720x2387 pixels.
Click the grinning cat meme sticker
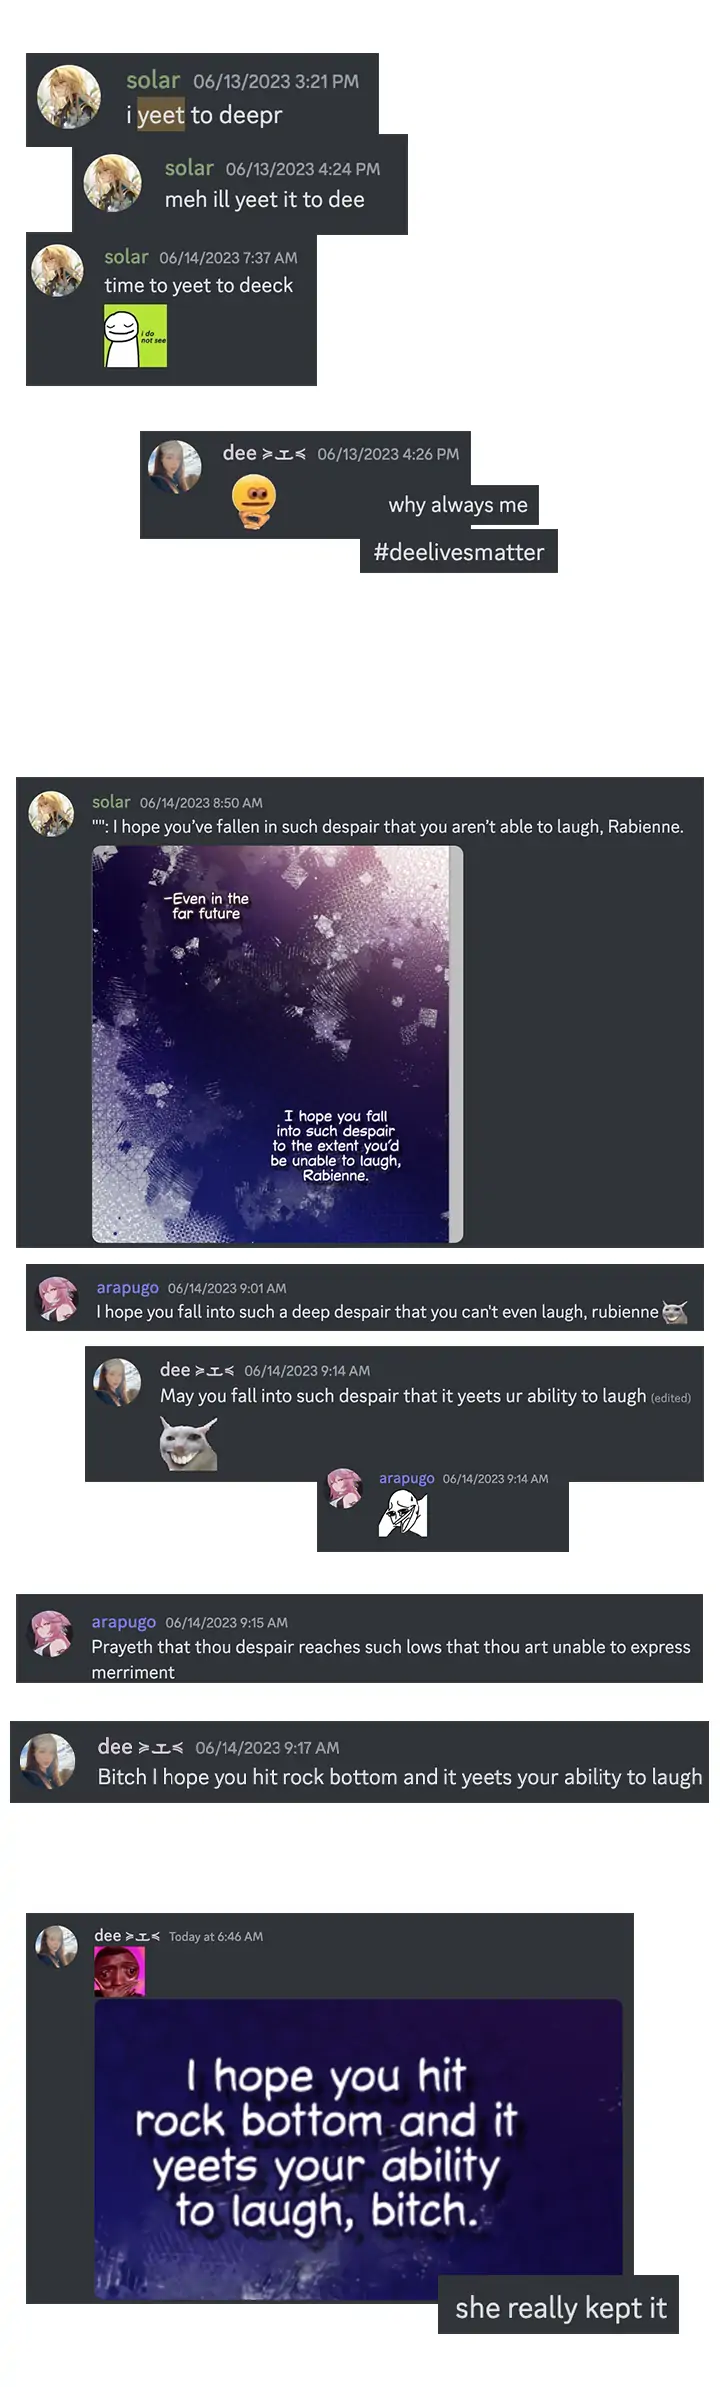point(188,1443)
